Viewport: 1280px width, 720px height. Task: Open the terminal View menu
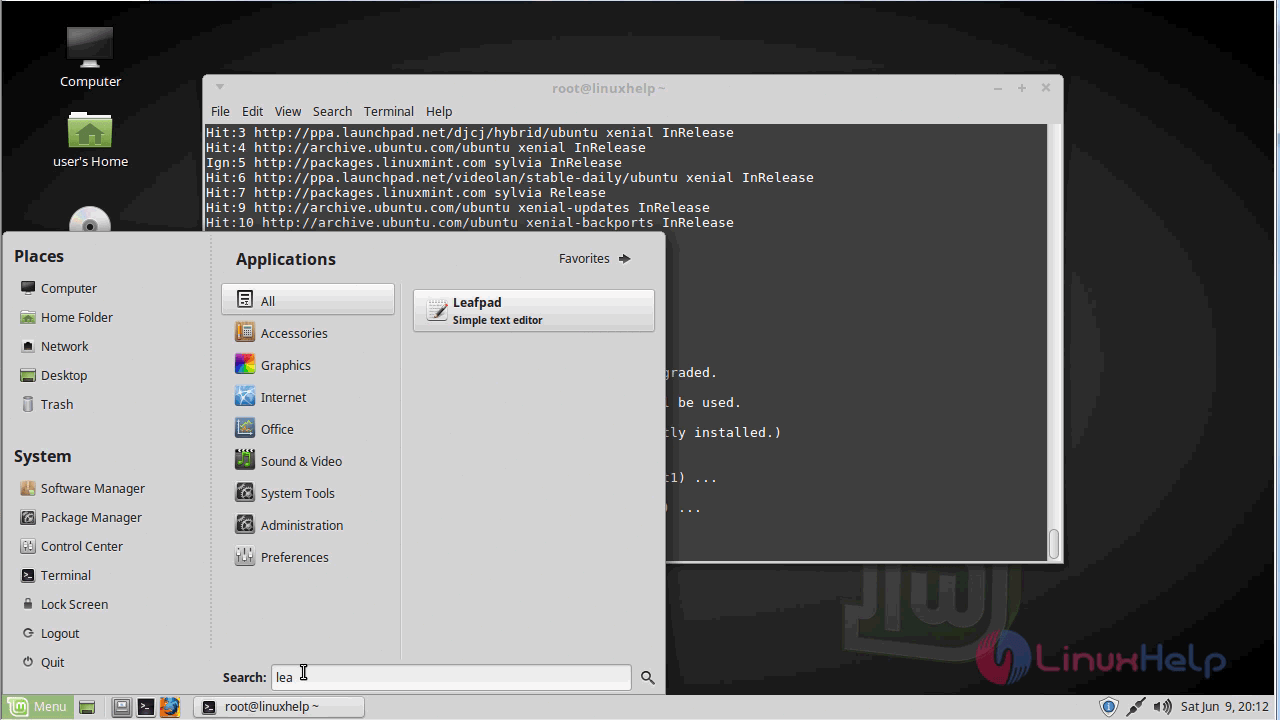[288, 111]
